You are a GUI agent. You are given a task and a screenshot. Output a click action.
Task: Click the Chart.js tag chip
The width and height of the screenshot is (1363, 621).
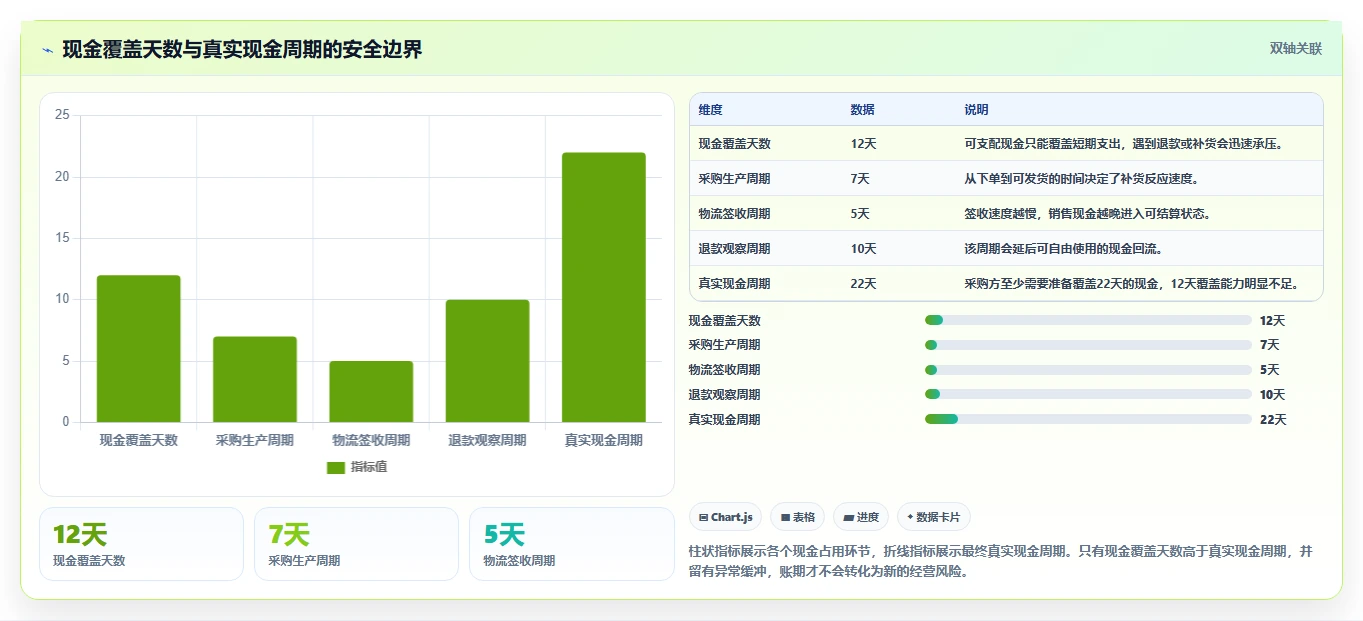click(725, 517)
